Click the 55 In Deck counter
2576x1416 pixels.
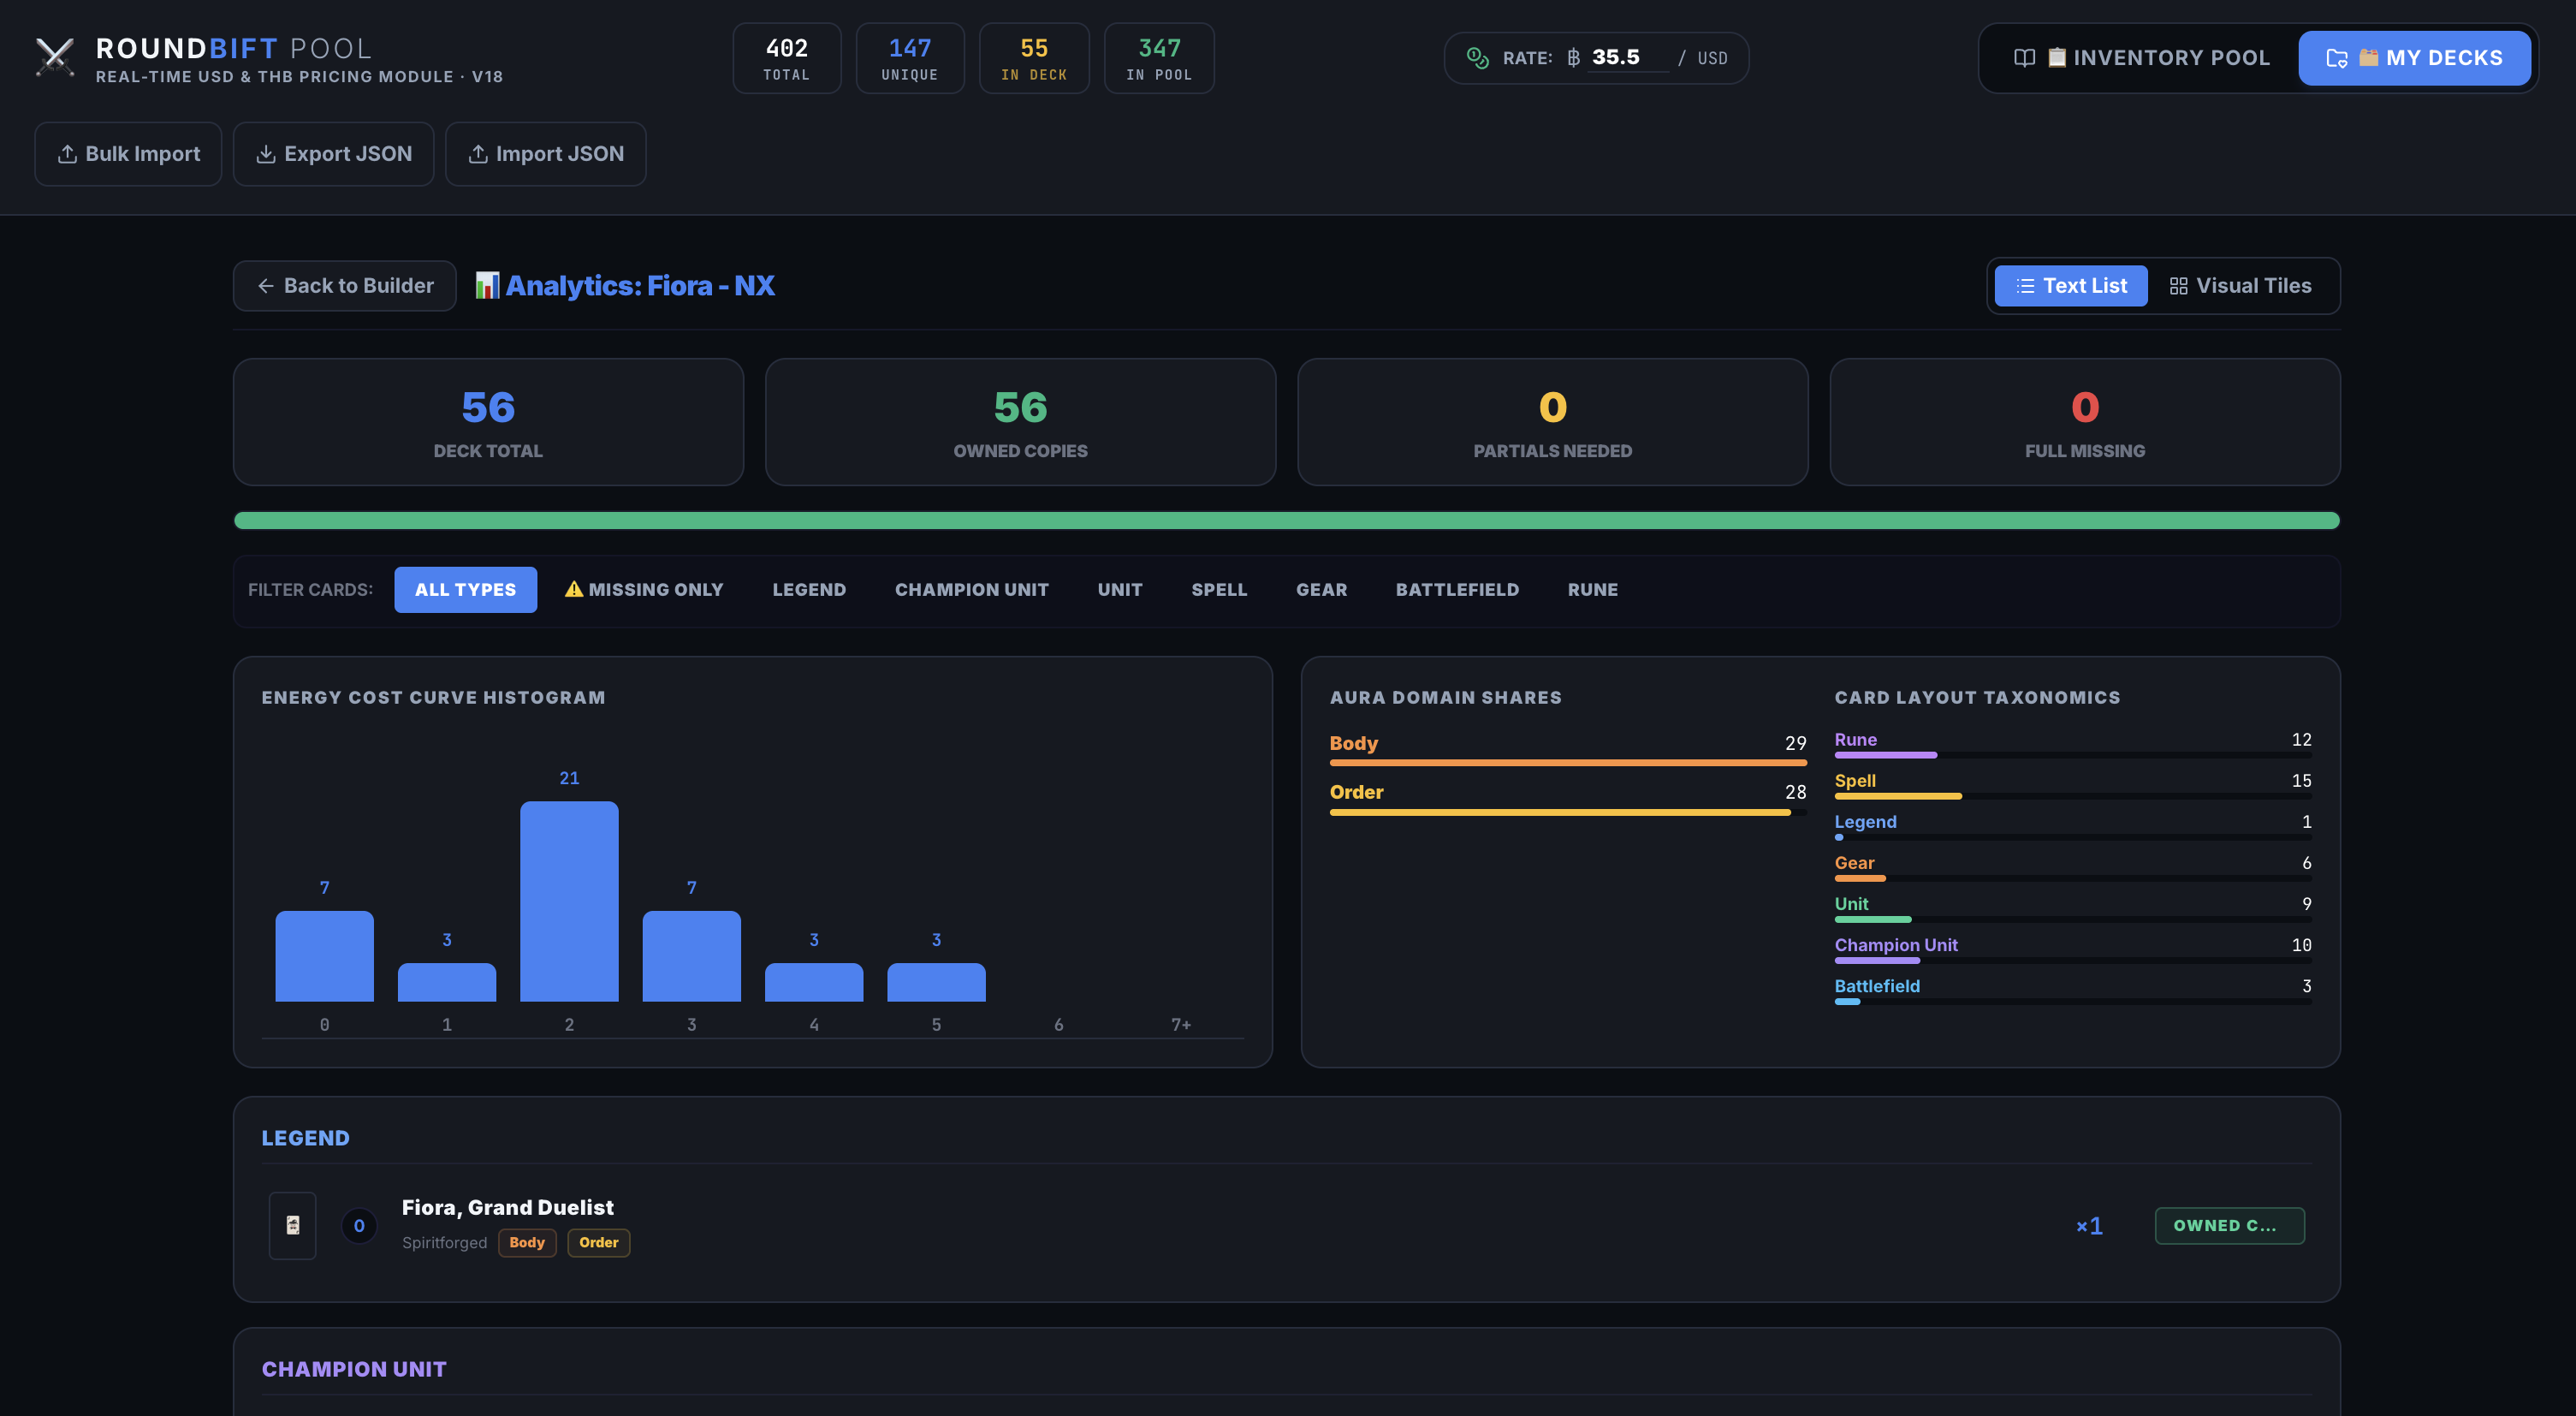coord(1034,58)
